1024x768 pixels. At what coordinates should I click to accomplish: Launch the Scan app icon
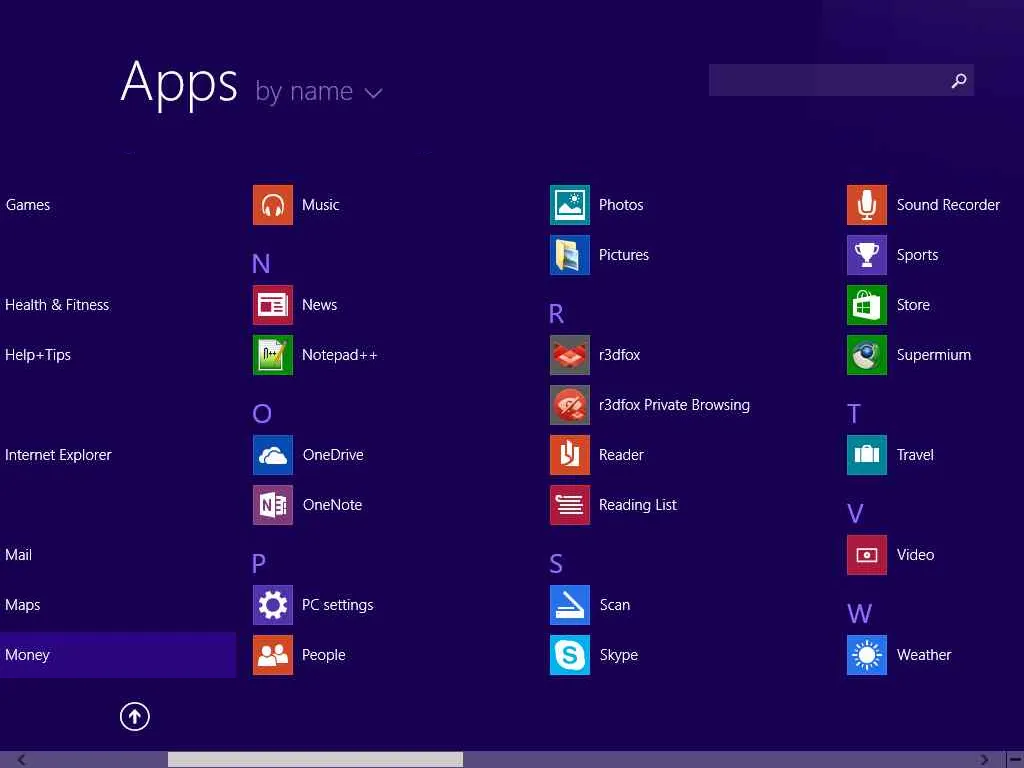pyautogui.click(x=569, y=605)
